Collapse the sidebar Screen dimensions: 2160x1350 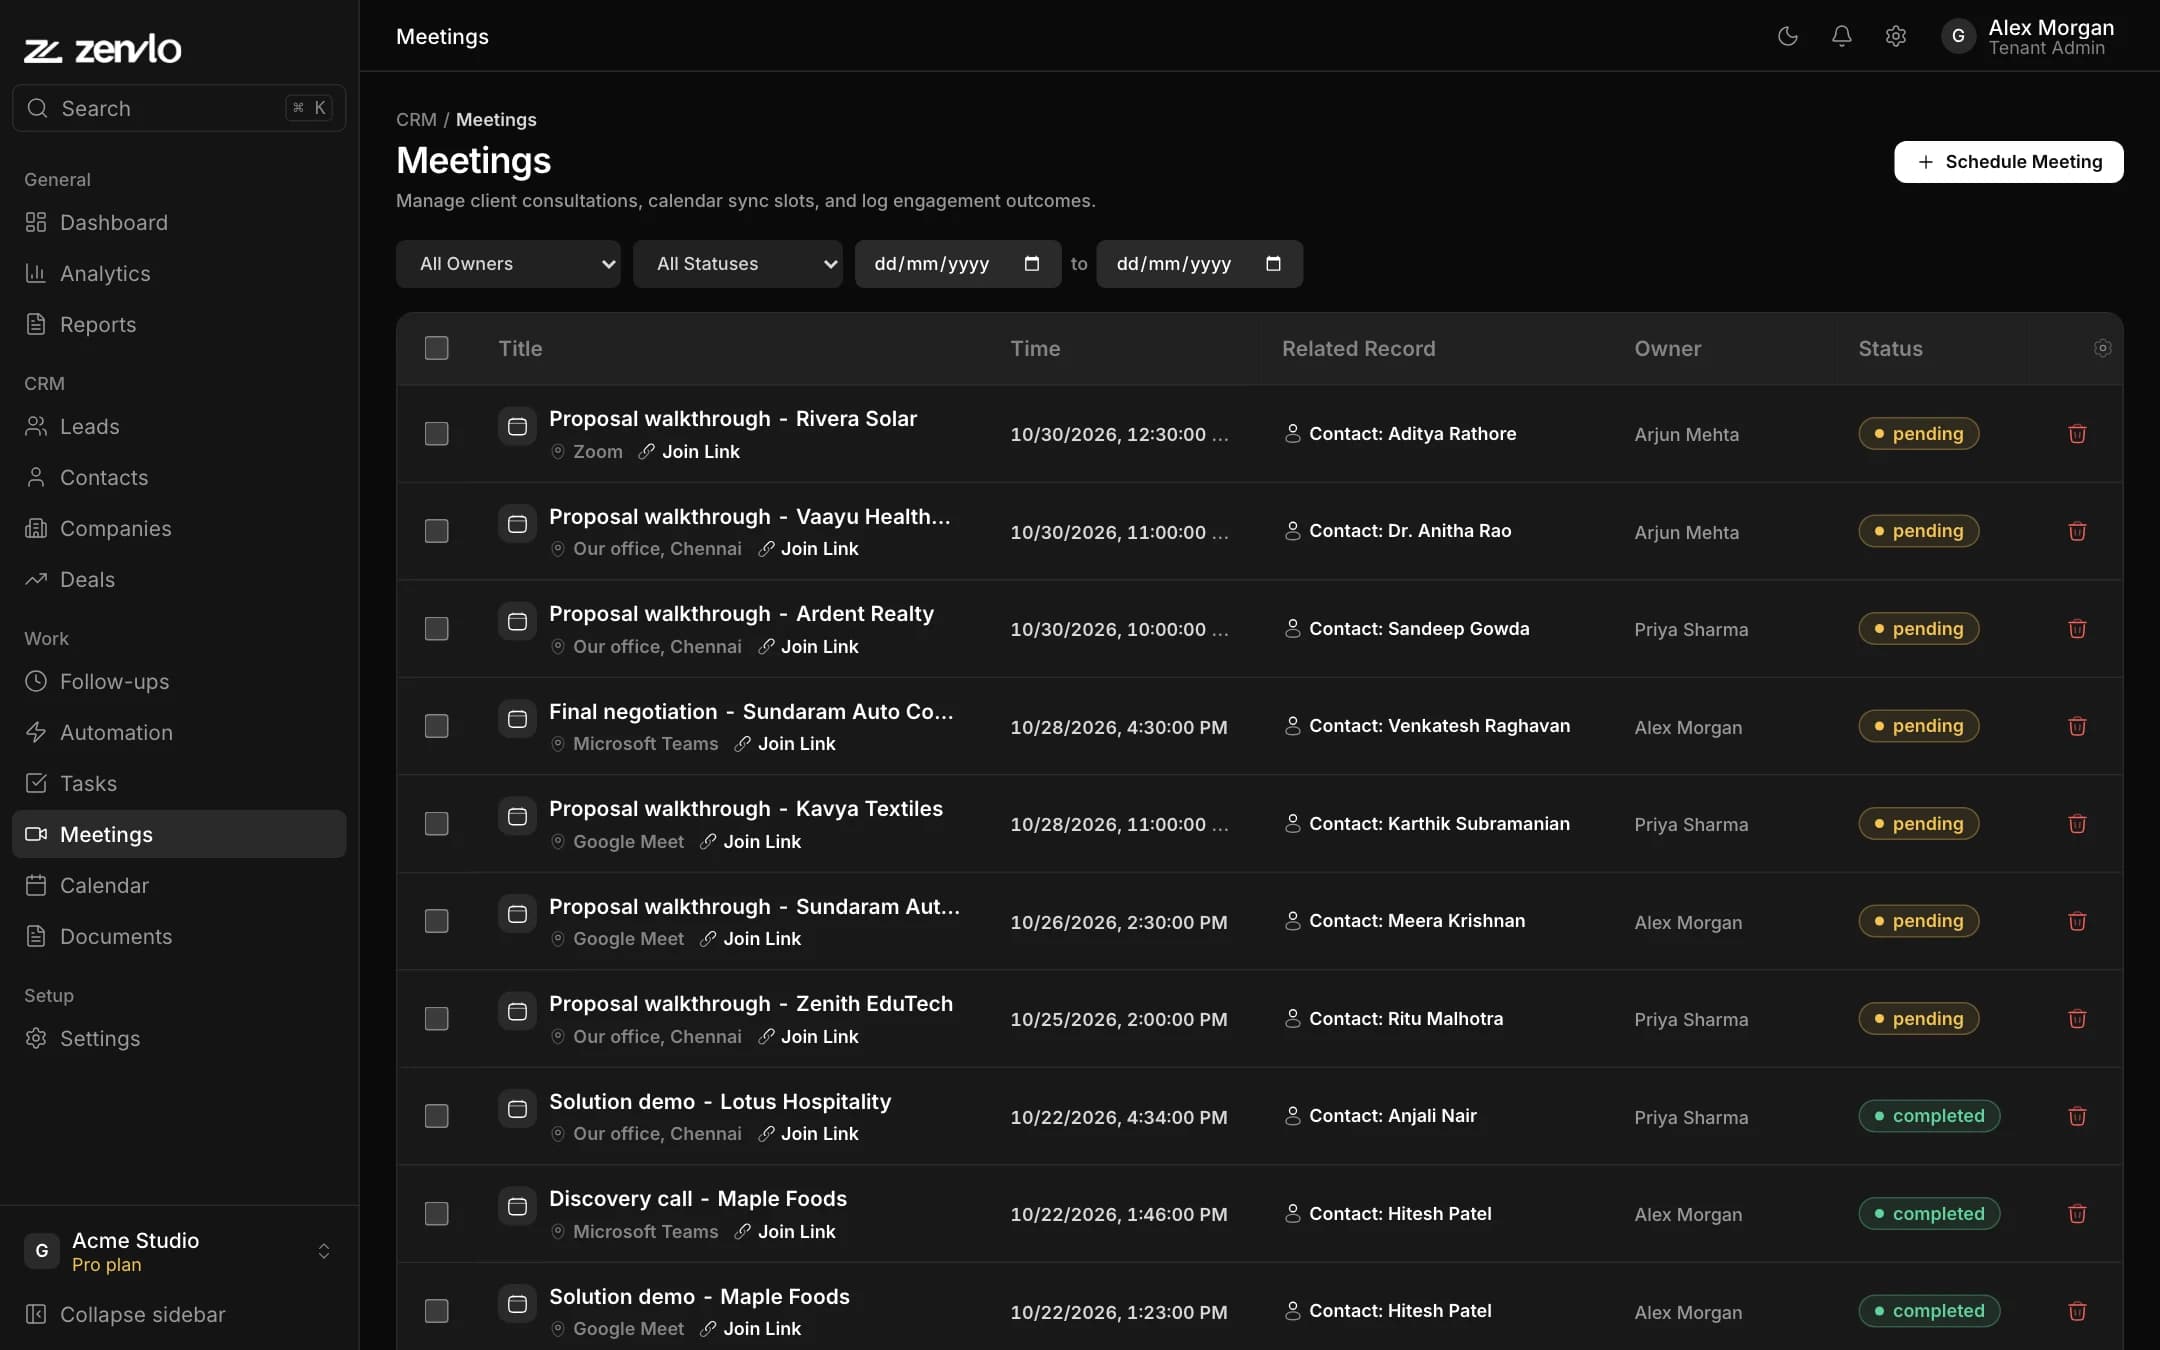pyautogui.click(x=179, y=1314)
